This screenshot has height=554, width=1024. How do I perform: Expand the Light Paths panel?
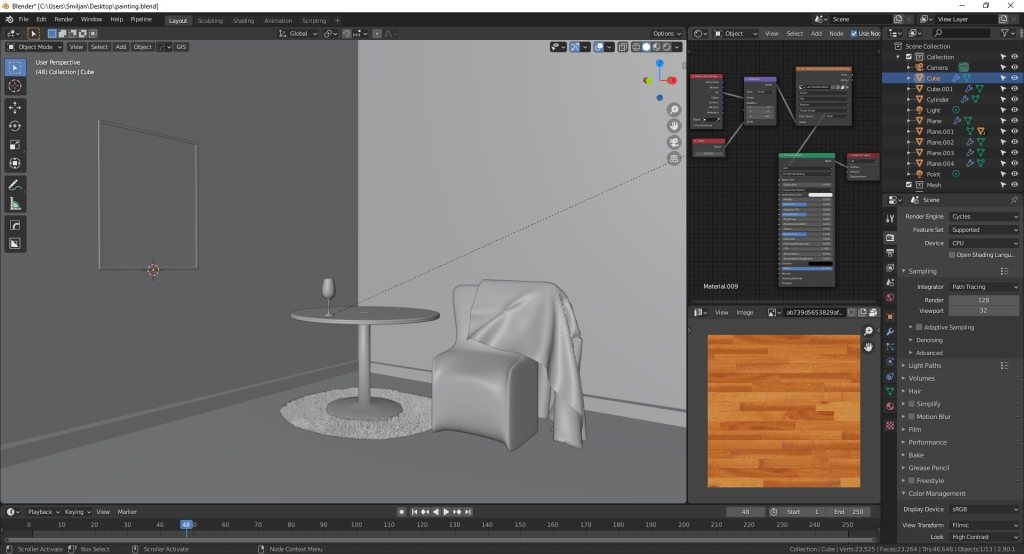(x=925, y=365)
